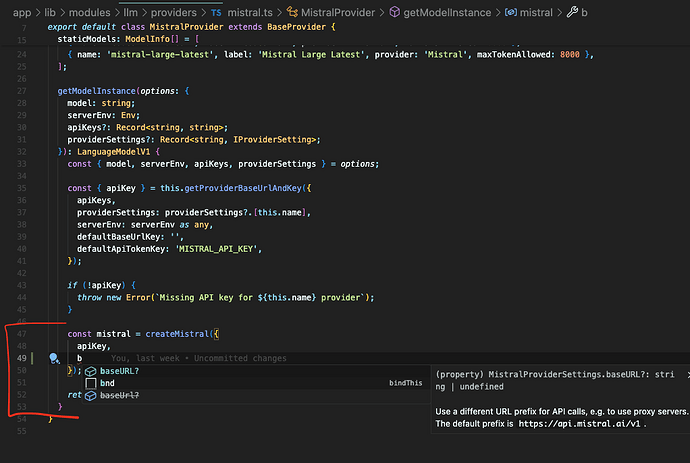
Task: Select the 'b' property breadcrumb
Action: point(584,13)
